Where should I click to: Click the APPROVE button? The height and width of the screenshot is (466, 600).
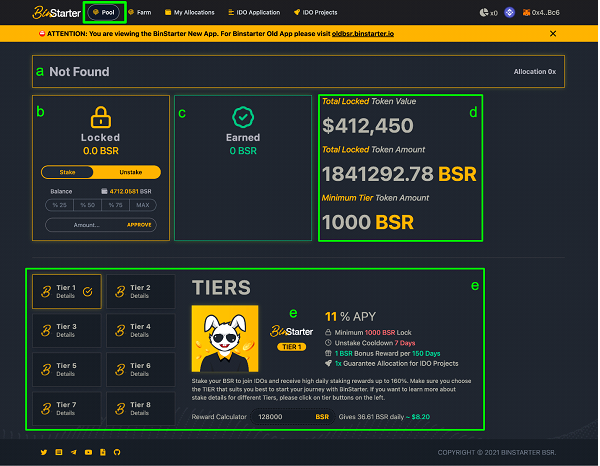pyautogui.click(x=139, y=225)
